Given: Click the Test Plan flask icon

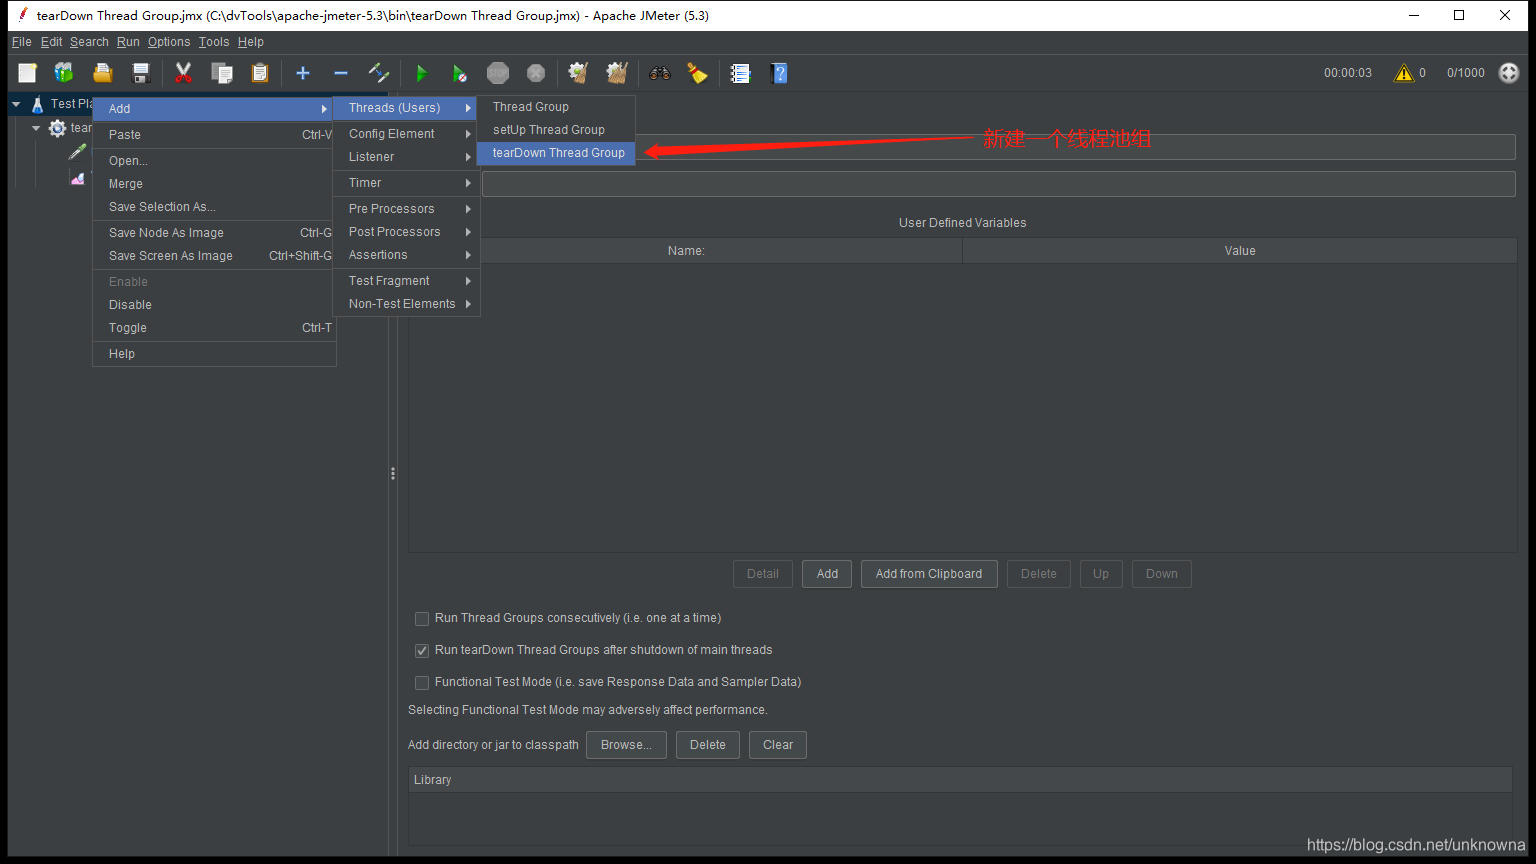Looking at the screenshot, I should coord(37,104).
